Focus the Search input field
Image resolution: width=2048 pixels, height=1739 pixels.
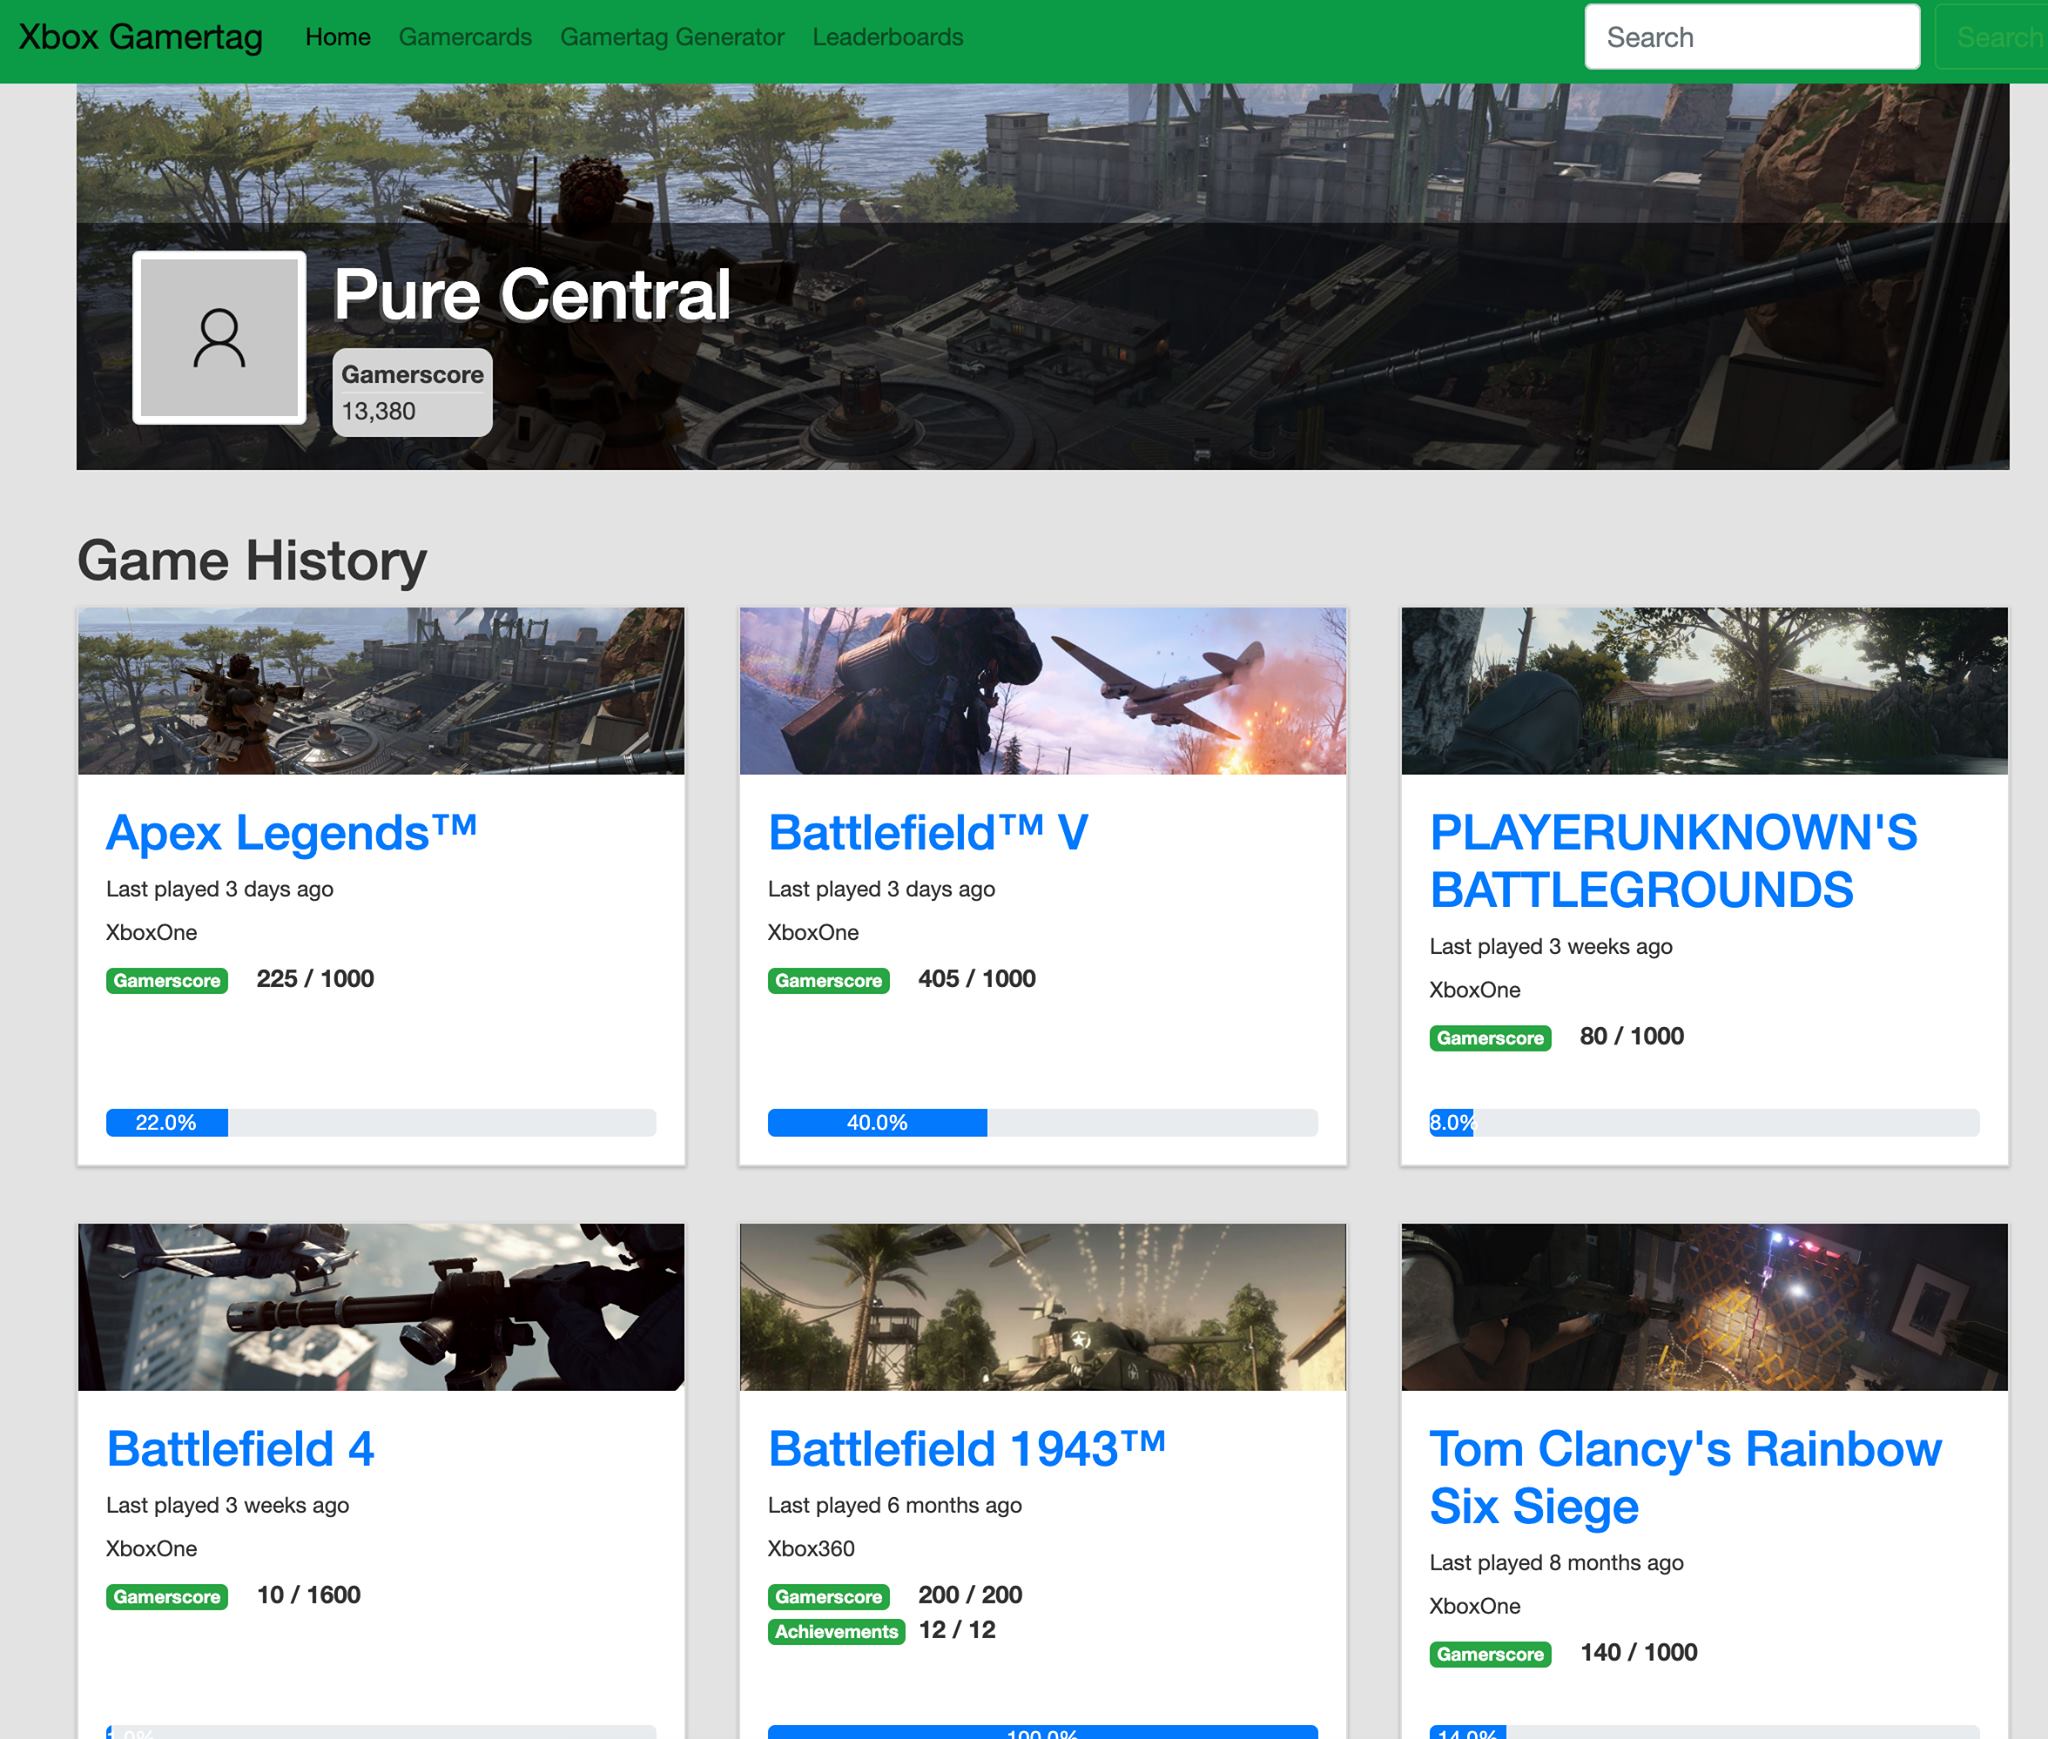tap(1752, 37)
